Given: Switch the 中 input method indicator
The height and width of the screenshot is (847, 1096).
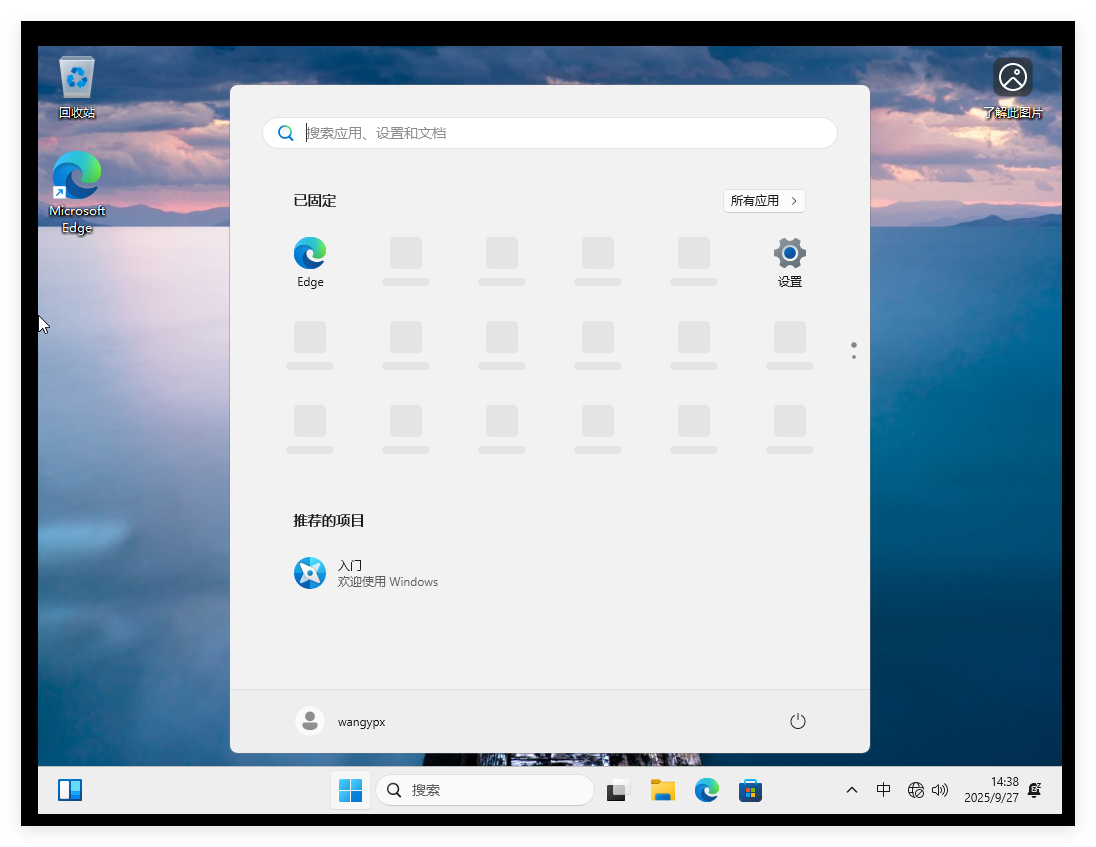Looking at the screenshot, I should coord(884,790).
